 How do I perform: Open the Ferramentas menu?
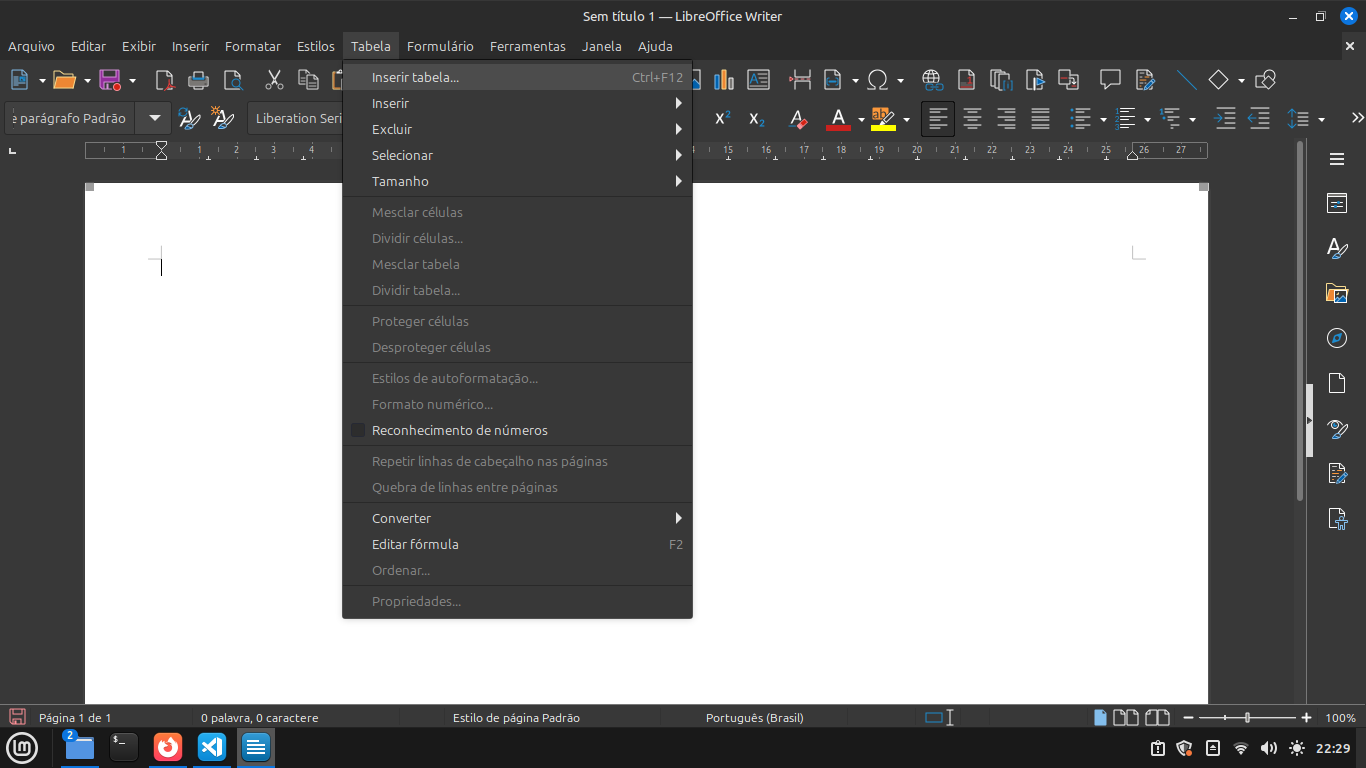coord(527,46)
